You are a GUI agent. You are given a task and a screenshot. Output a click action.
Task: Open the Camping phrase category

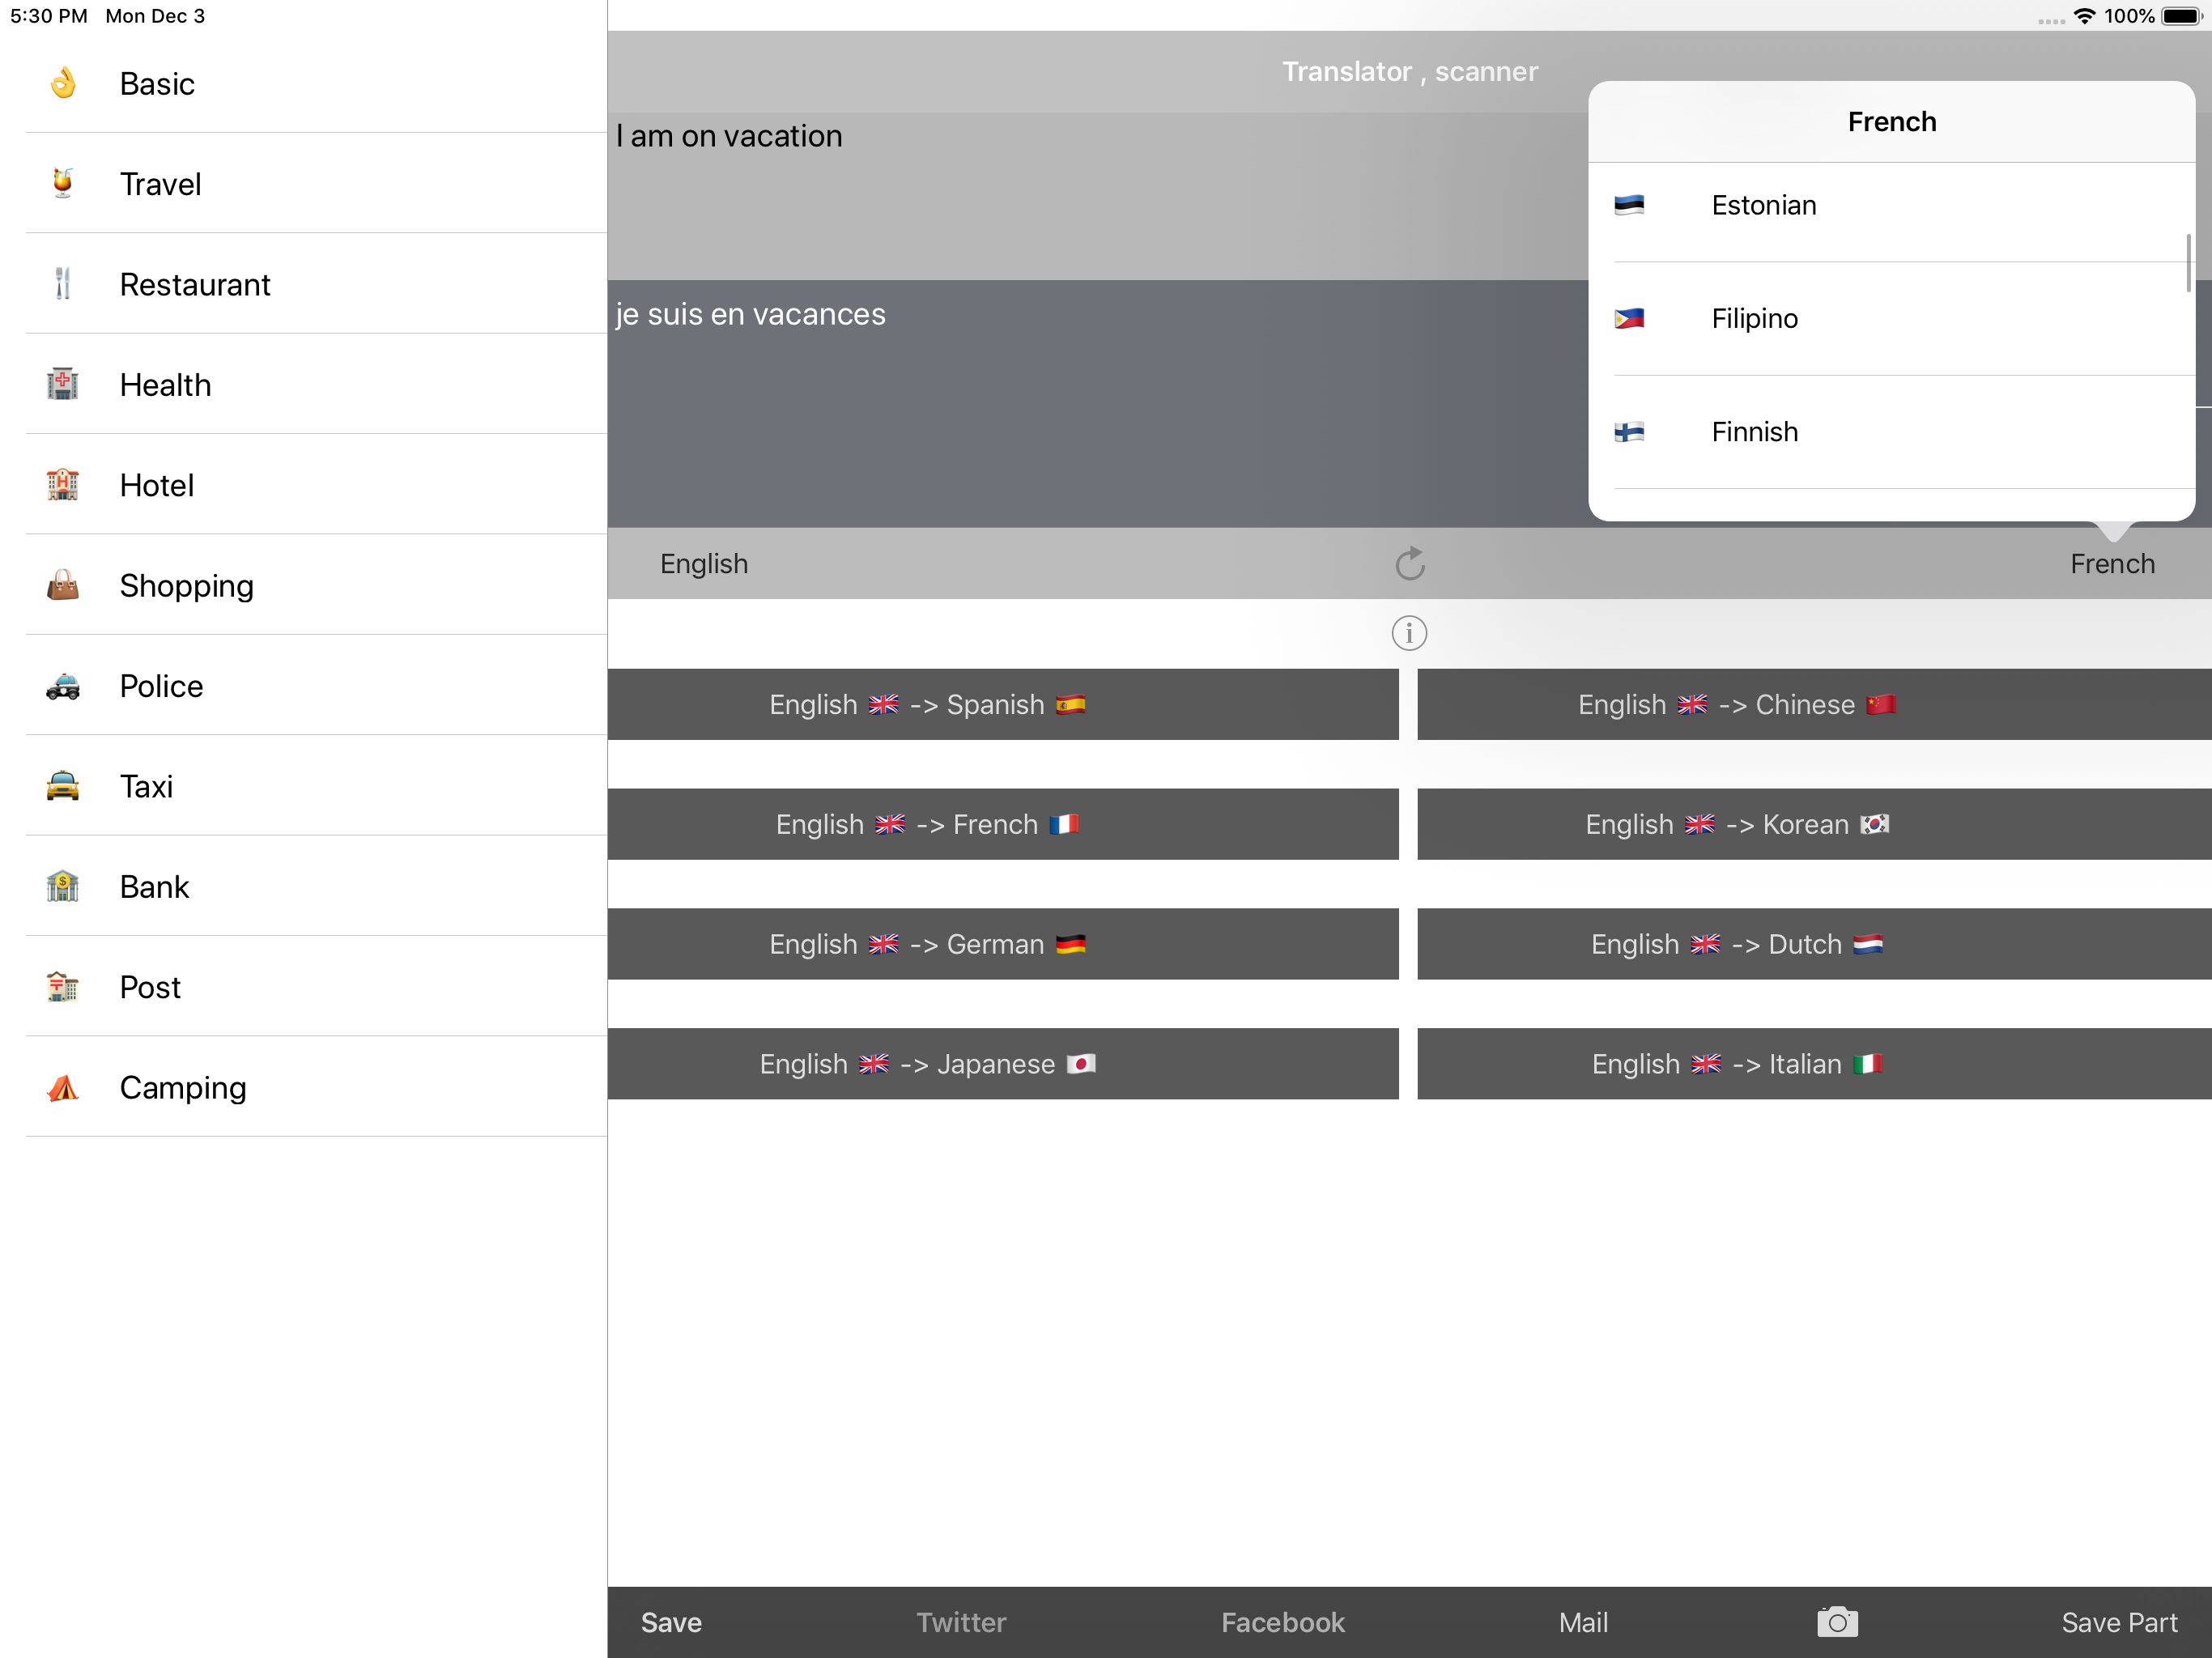point(304,1087)
